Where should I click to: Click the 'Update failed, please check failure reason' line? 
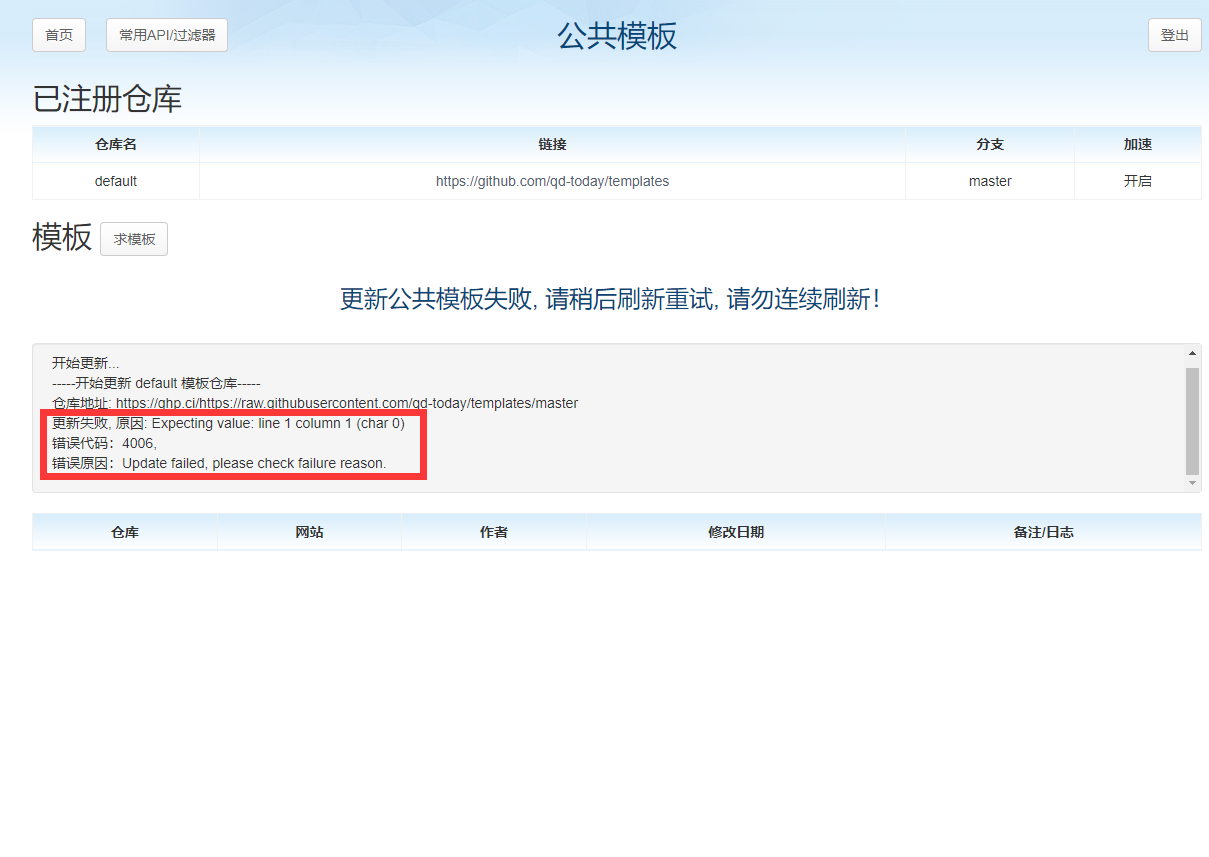tap(219, 463)
